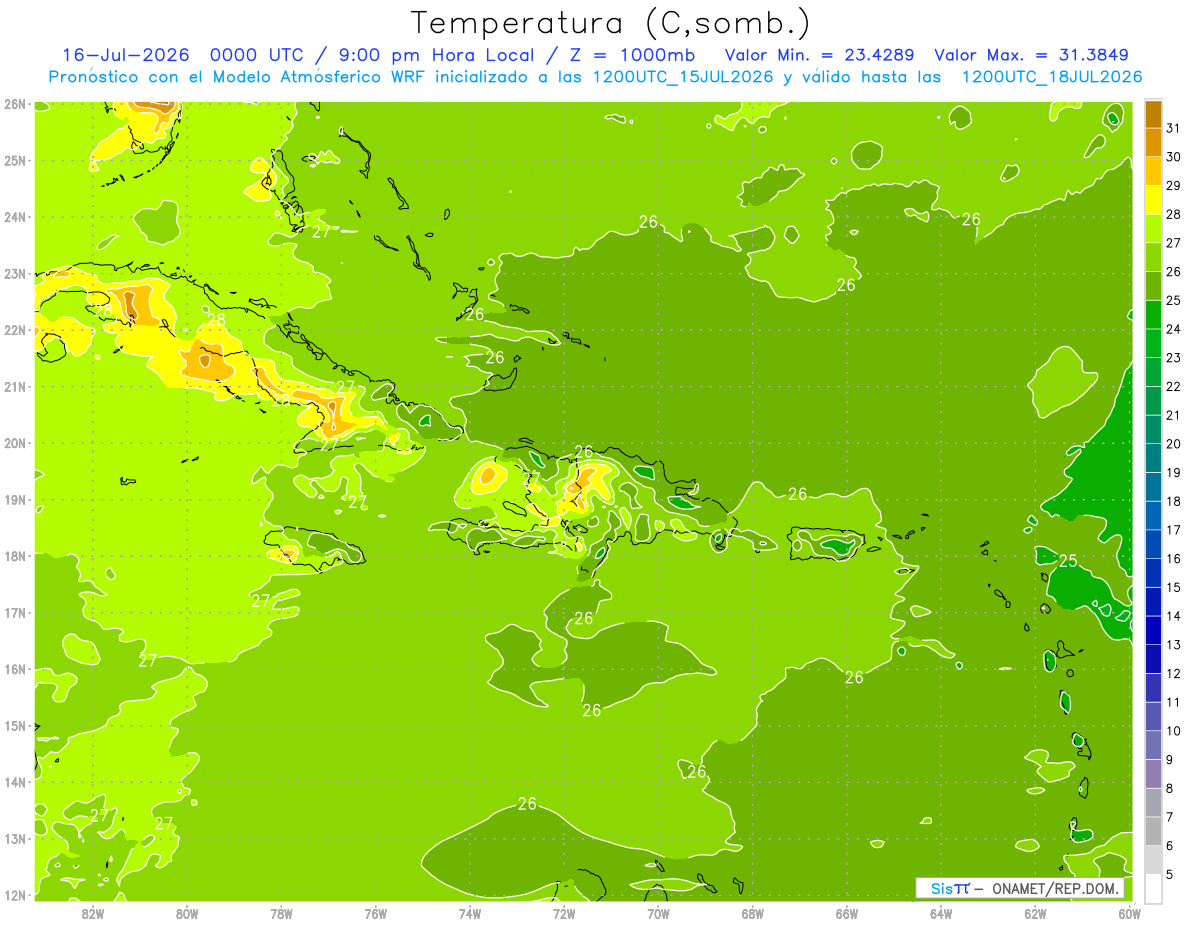Viewport: 1200px width, 927px height.
Task: Select the validity stamp "1200UTC_18JUL2026"
Action: [x=1051, y=77]
